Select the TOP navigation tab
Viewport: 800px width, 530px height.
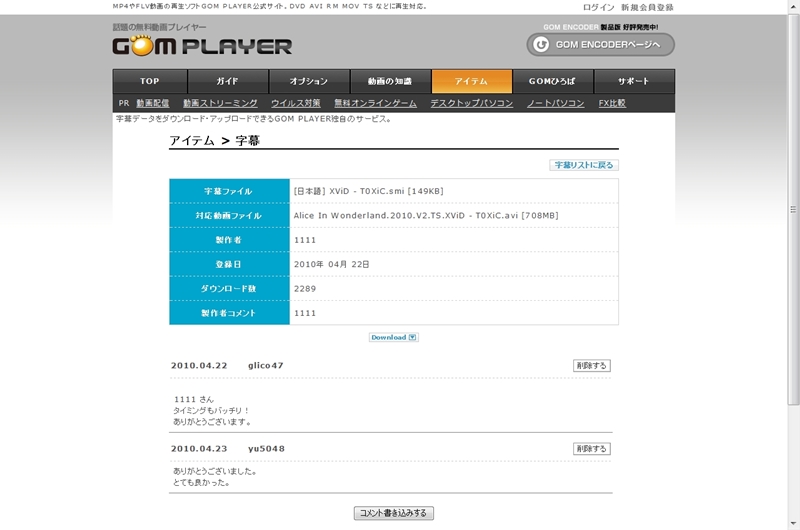(150, 81)
